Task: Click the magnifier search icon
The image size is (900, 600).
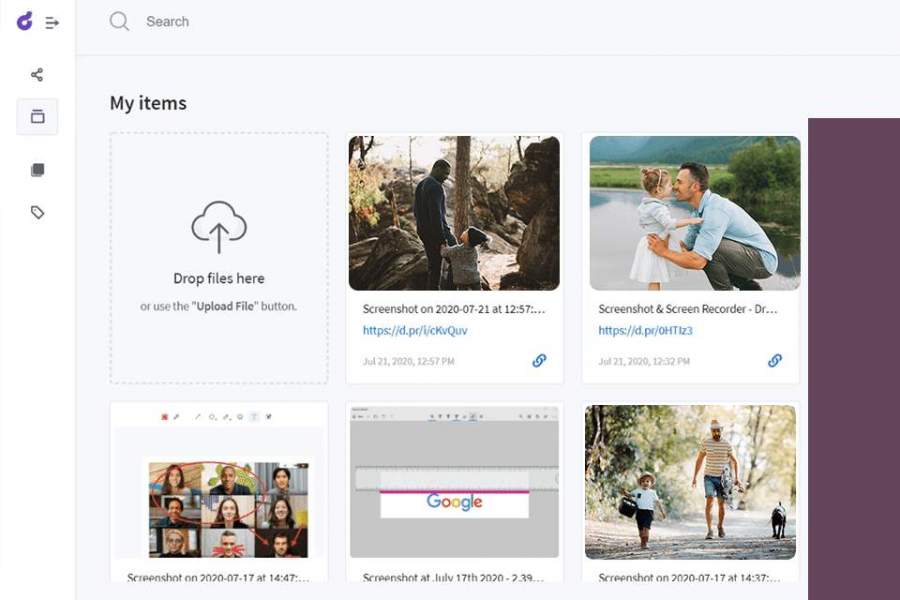Action: [119, 22]
